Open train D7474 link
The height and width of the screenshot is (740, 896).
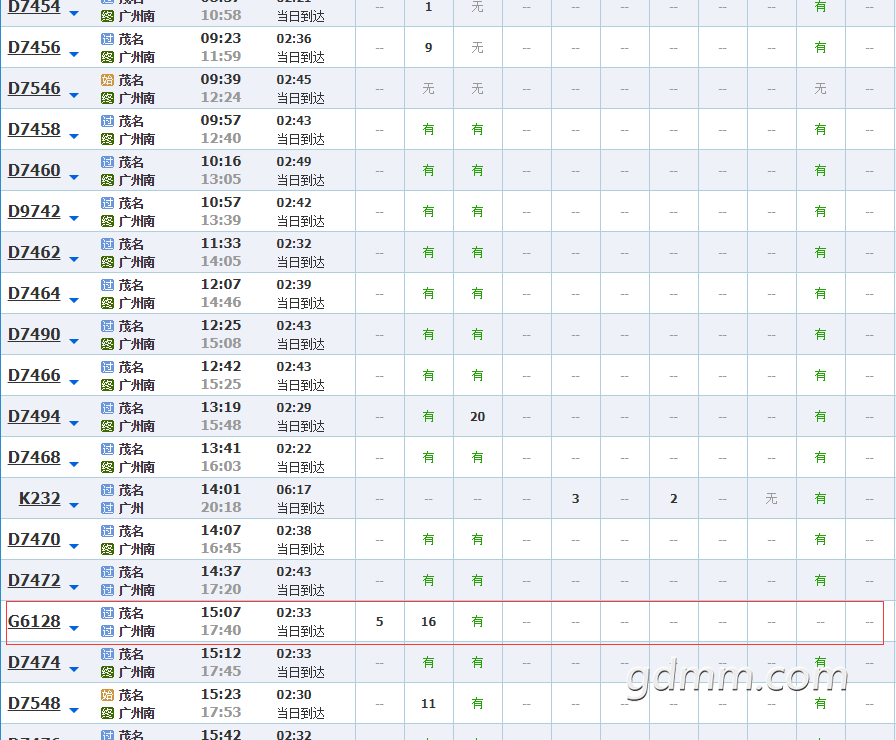pyautogui.click(x=34, y=662)
